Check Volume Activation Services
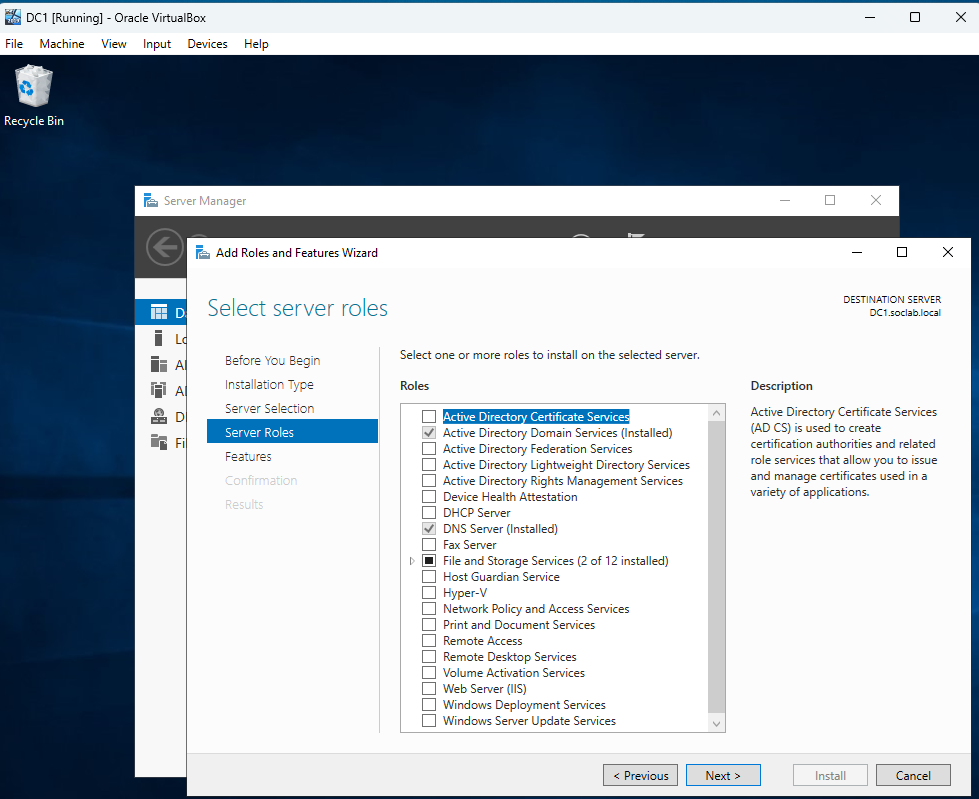 [429, 673]
